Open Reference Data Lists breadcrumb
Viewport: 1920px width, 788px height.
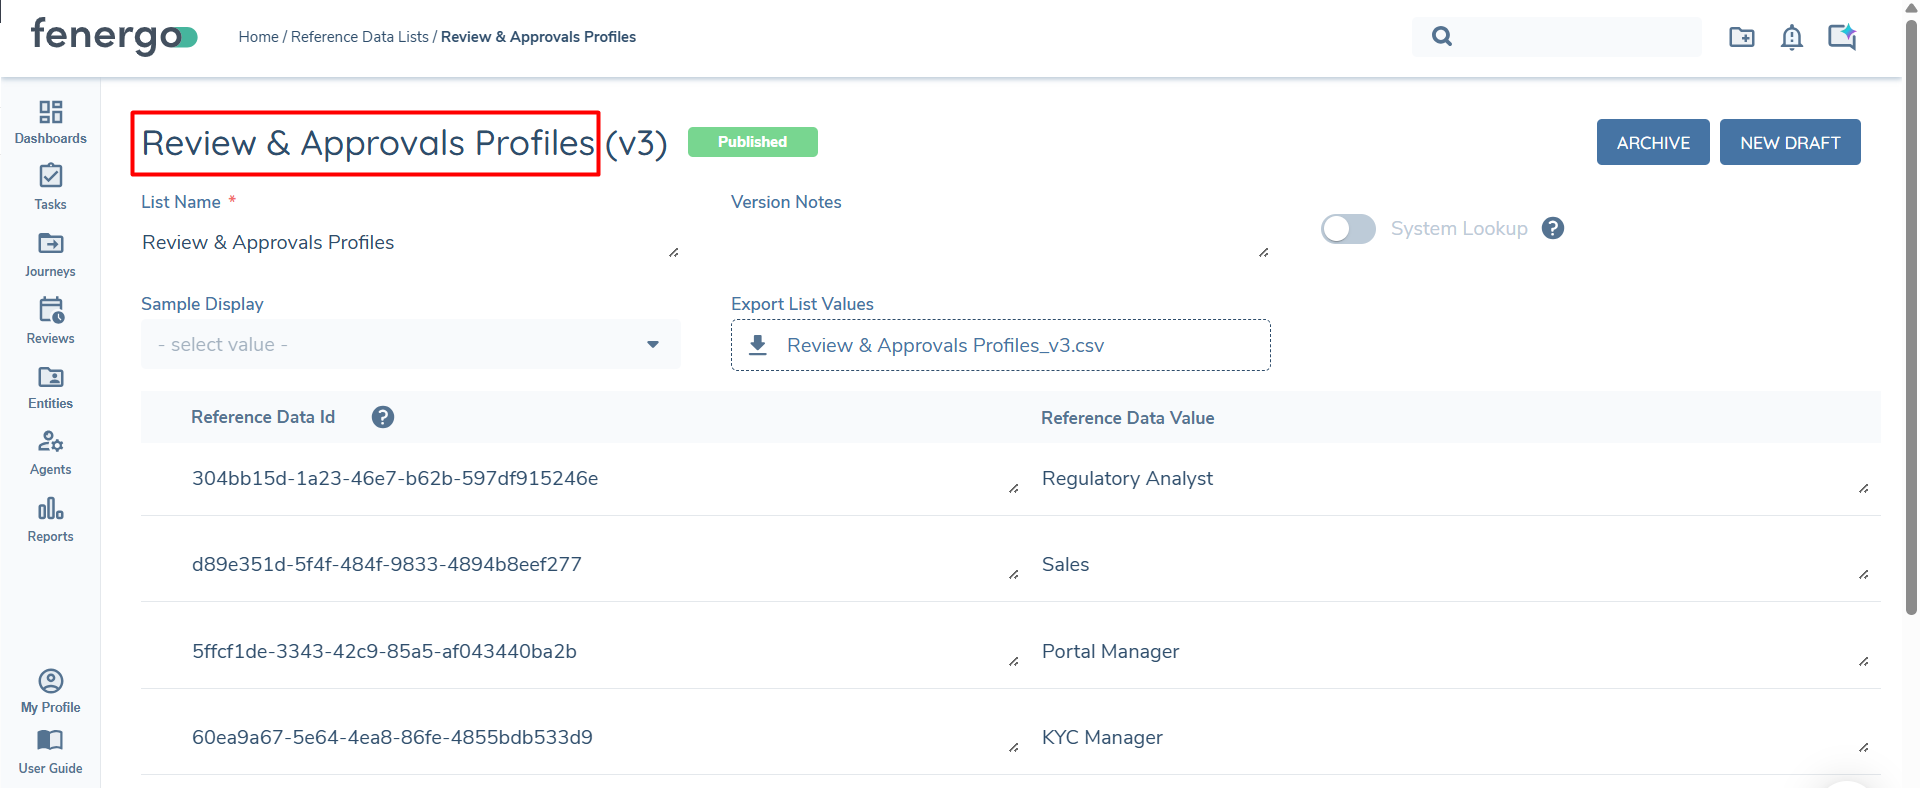(362, 36)
